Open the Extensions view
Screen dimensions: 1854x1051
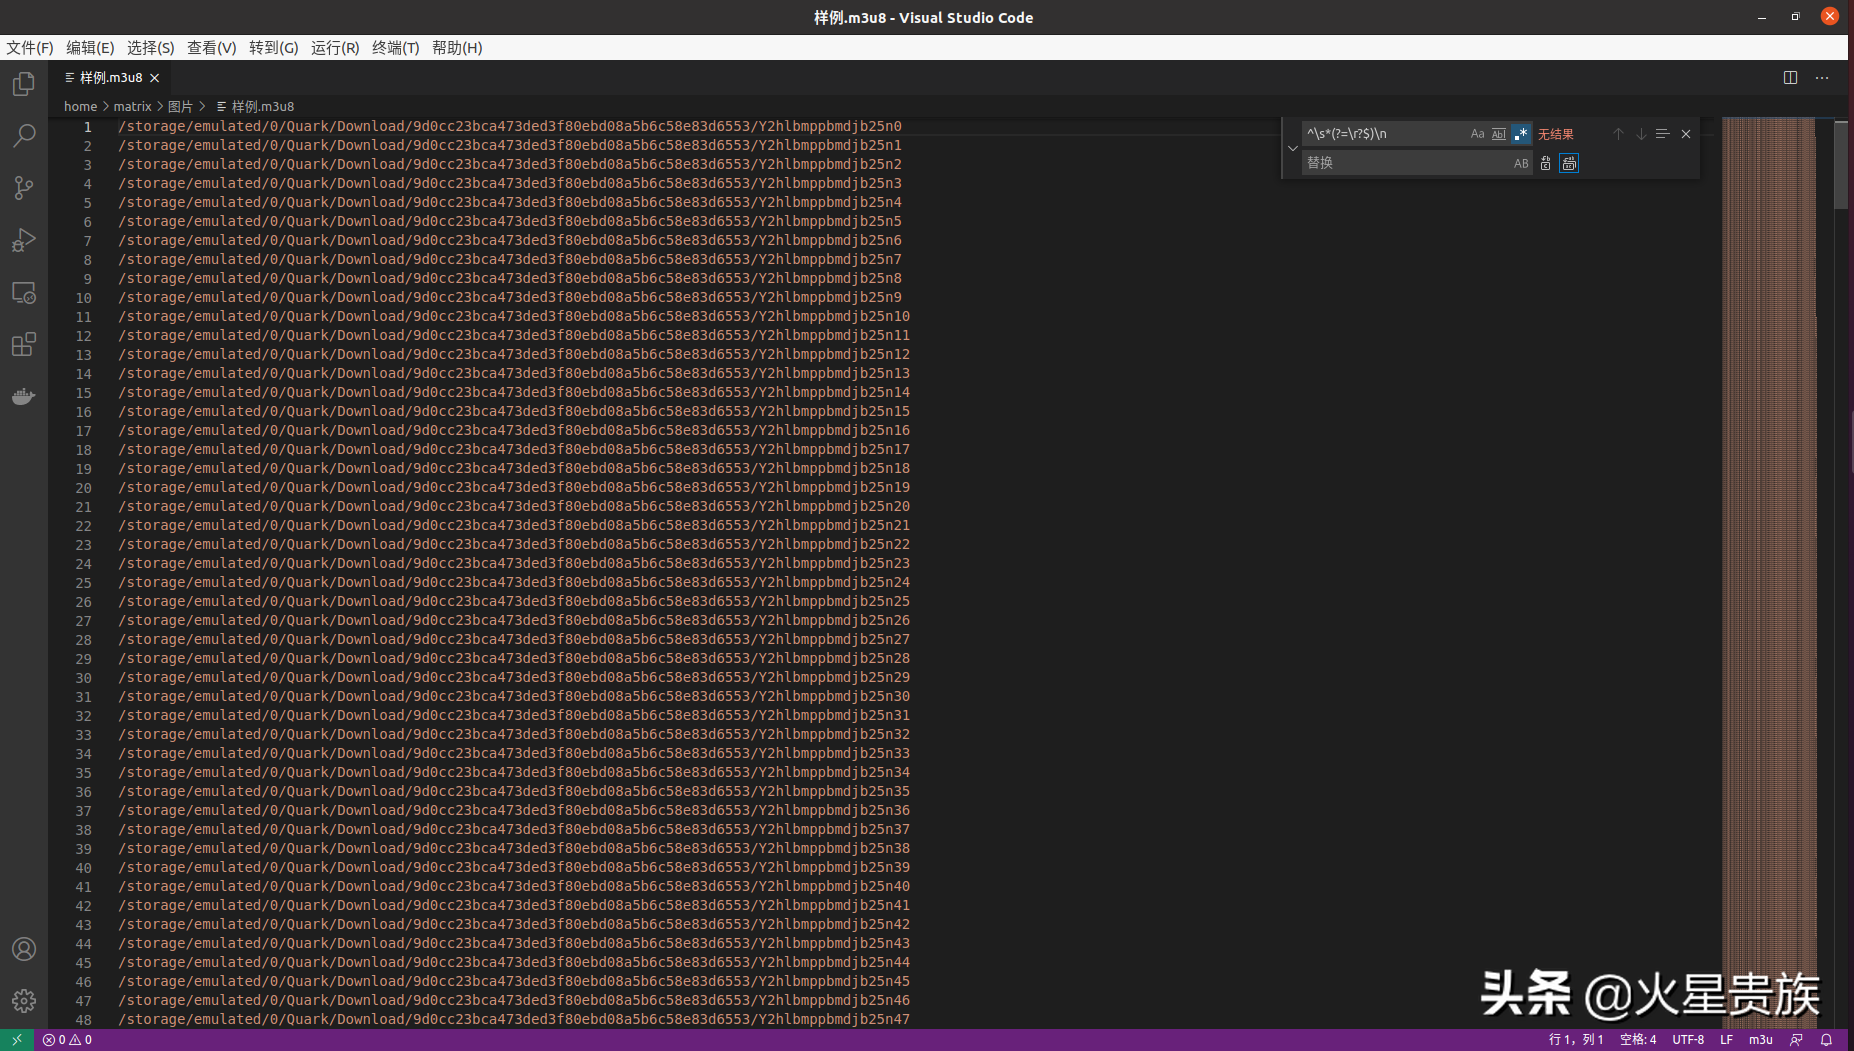[x=24, y=345]
